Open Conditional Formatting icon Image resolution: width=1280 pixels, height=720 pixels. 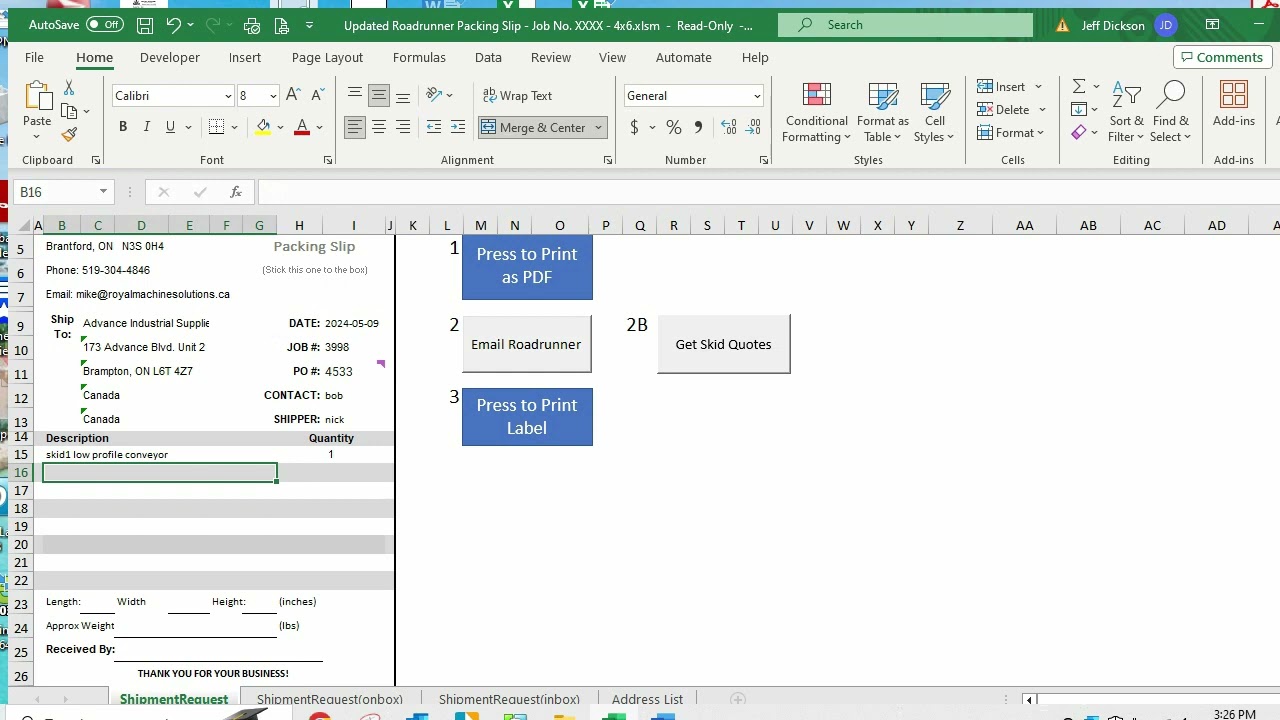pos(817,111)
